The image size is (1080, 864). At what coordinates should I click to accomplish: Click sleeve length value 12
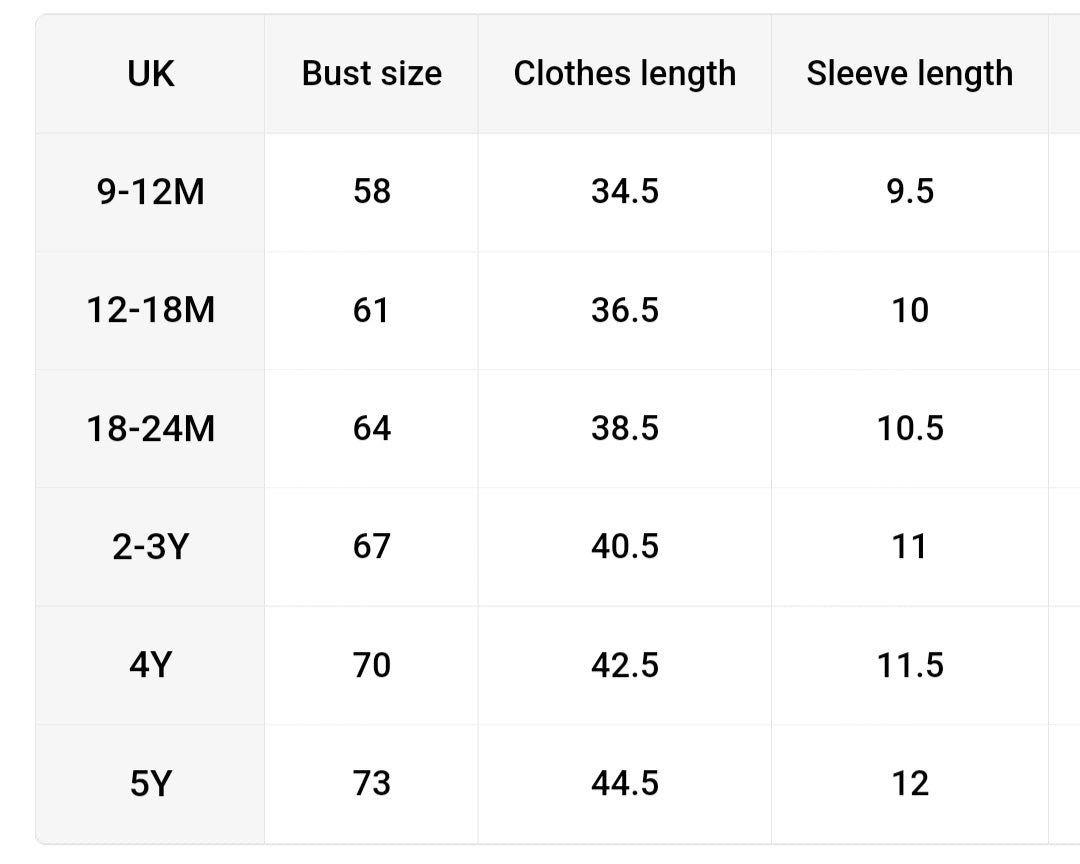(x=910, y=783)
